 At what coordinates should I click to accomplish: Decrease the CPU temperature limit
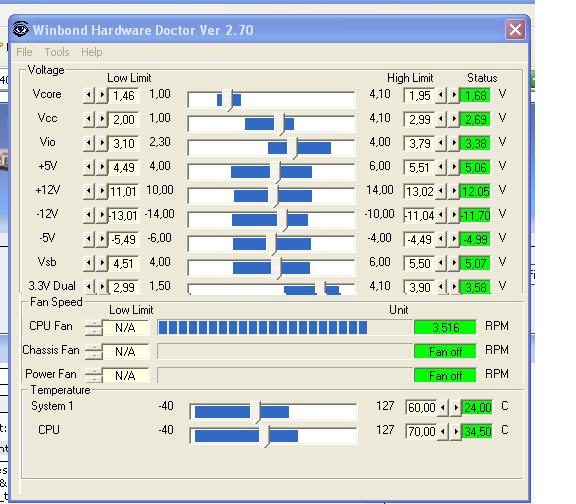(443, 431)
